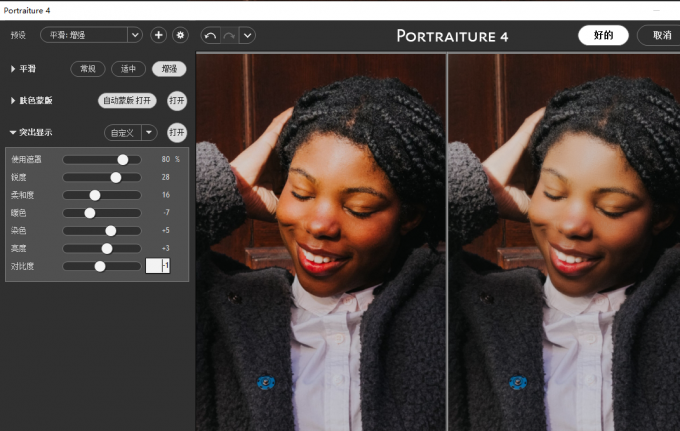The height and width of the screenshot is (431, 680).
Task: Open the history dropdown next to redo
Action: coord(247,36)
